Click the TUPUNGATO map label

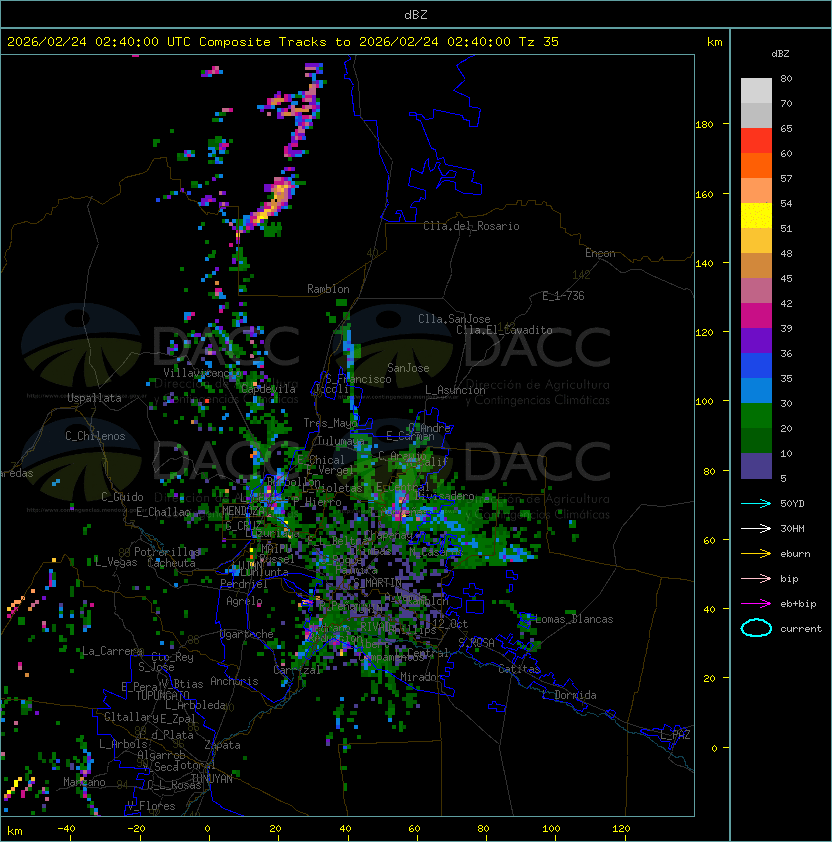[x=162, y=696]
